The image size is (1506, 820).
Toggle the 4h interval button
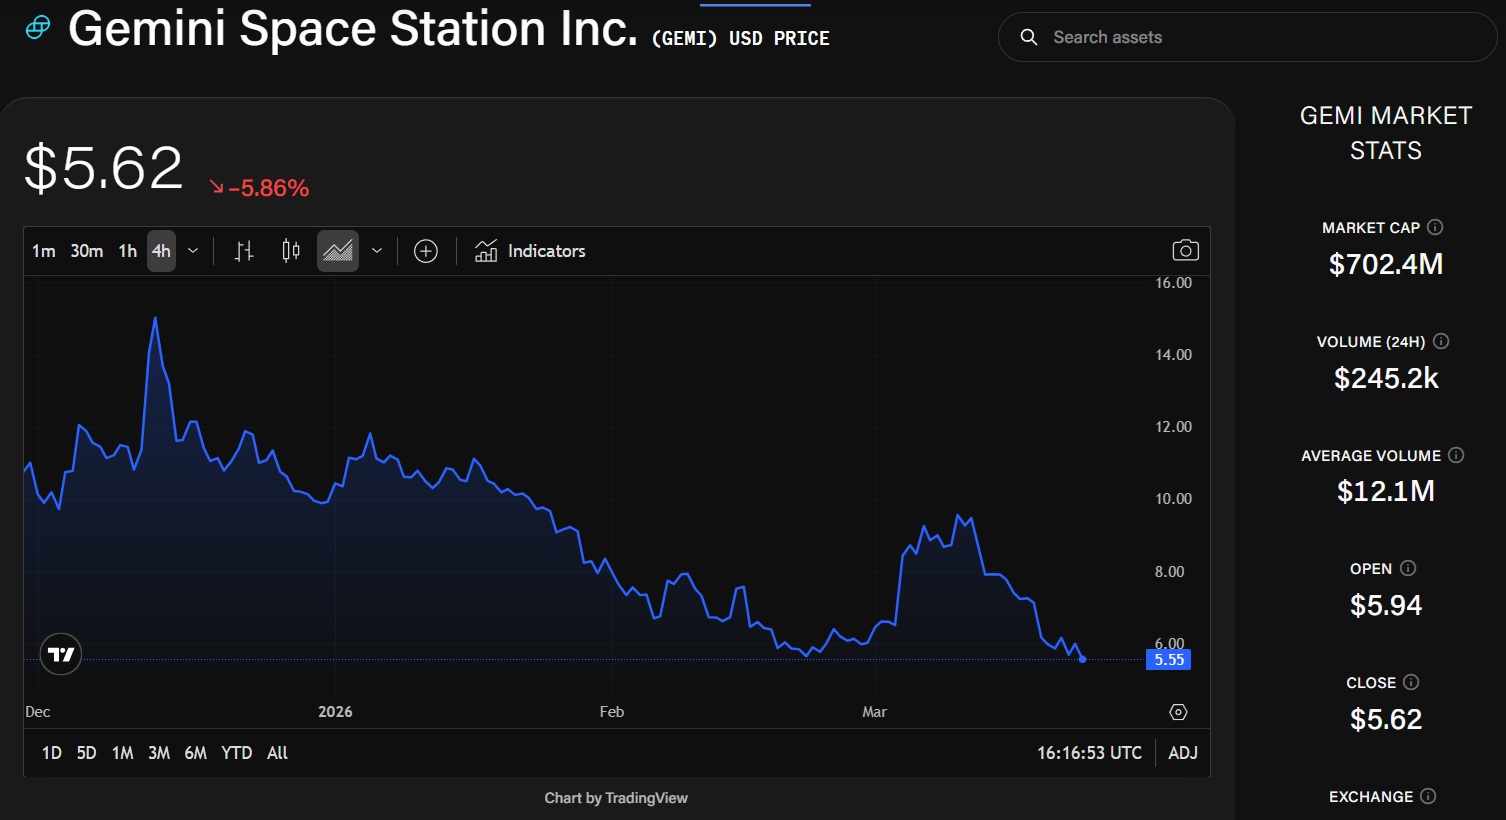coord(161,251)
